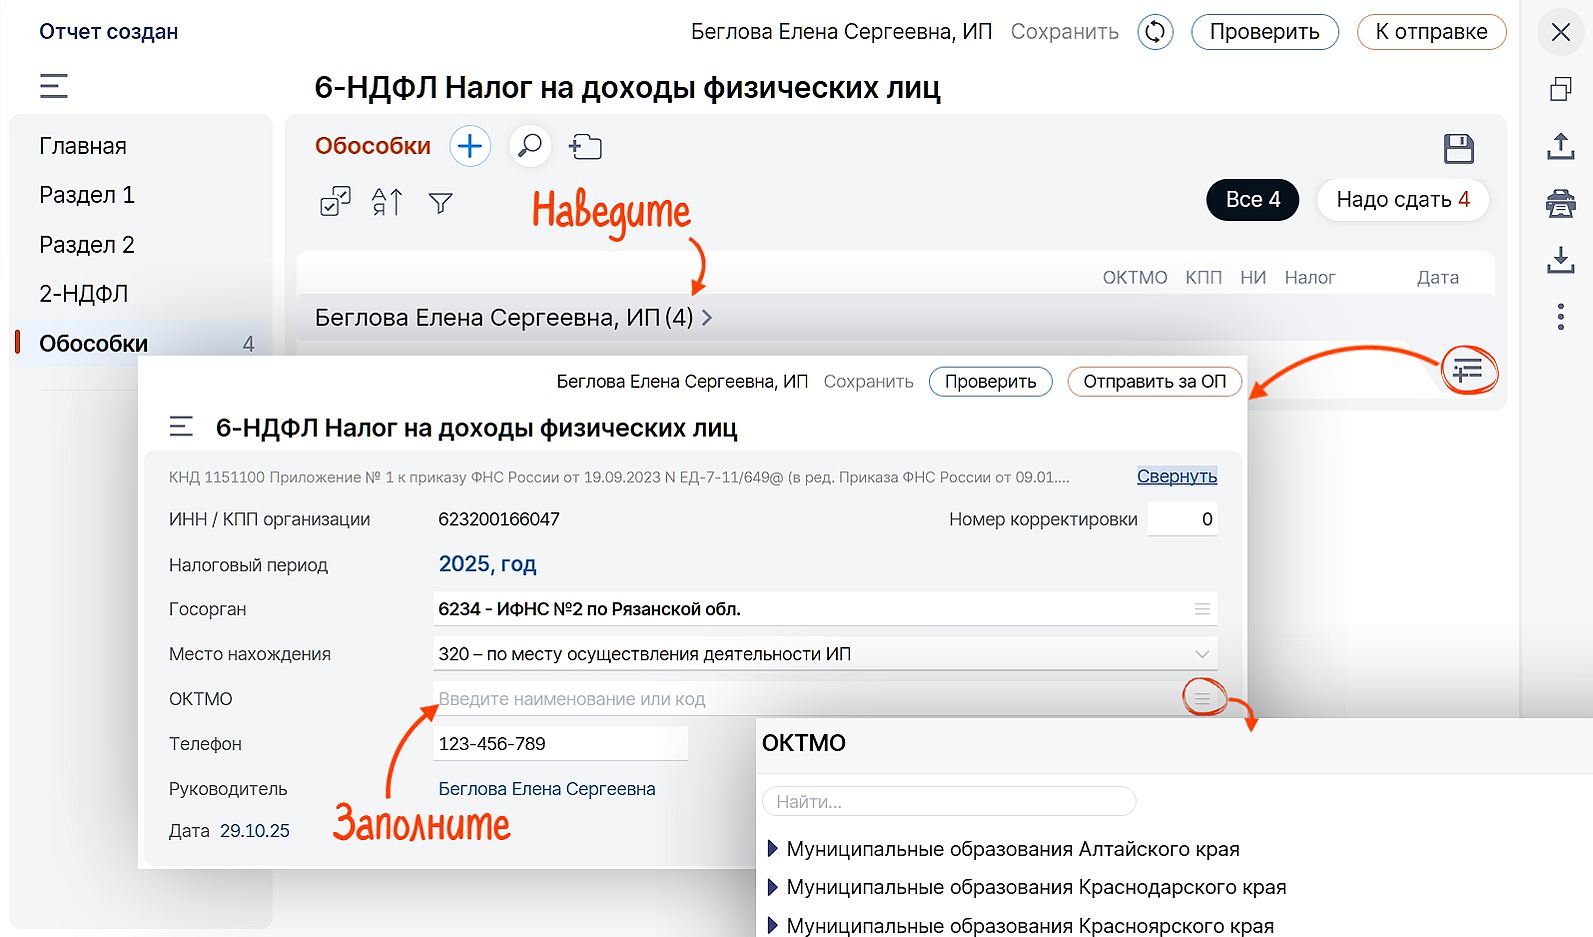This screenshot has height=937, width=1593.
Task: Open the 'Место нахождения' dropdown
Action: click(x=825, y=654)
